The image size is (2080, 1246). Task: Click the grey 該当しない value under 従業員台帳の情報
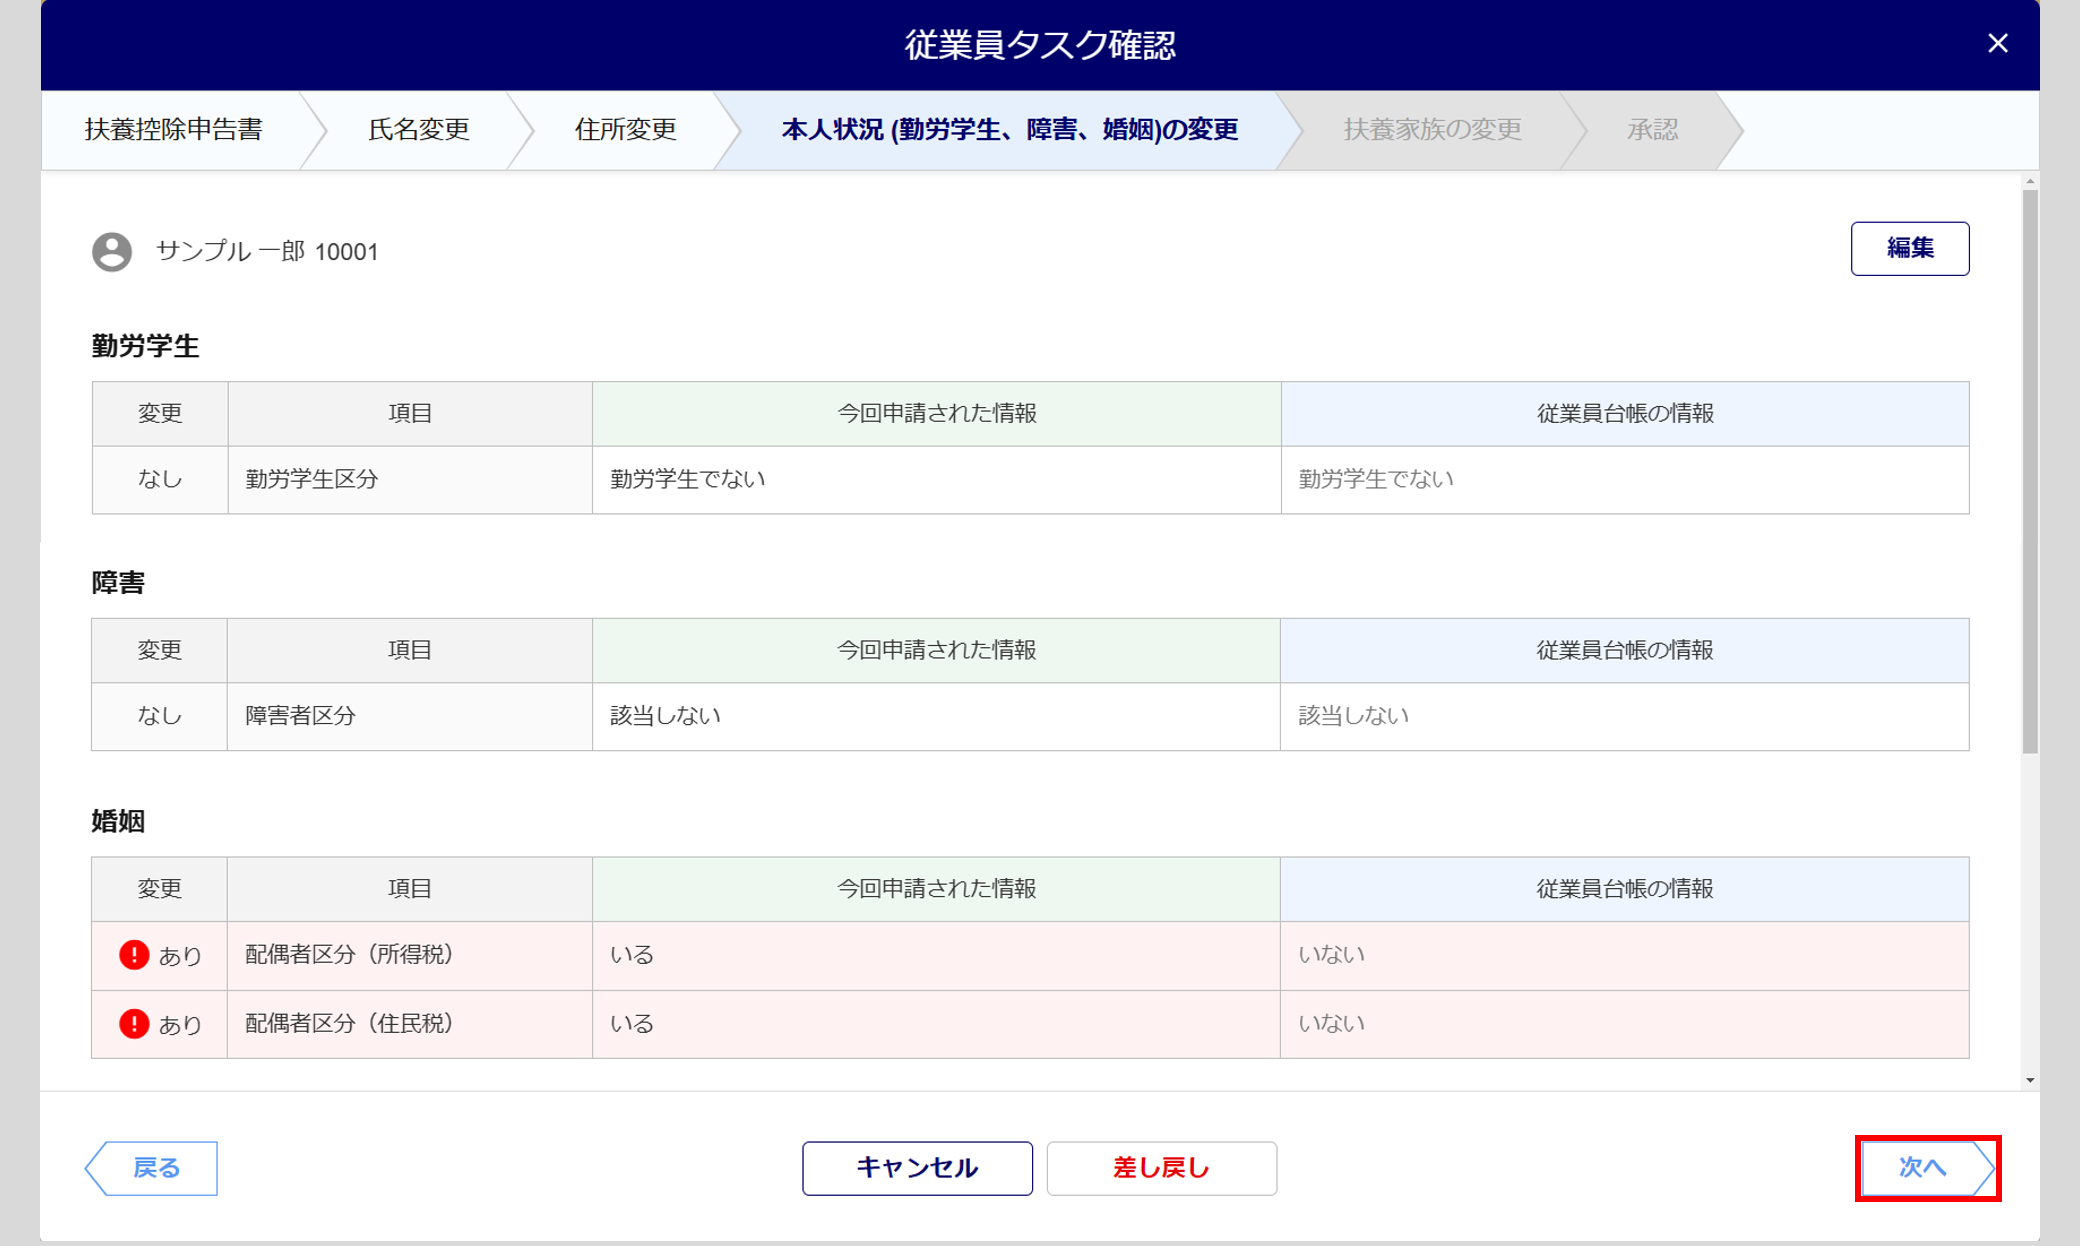pyautogui.click(x=1353, y=715)
